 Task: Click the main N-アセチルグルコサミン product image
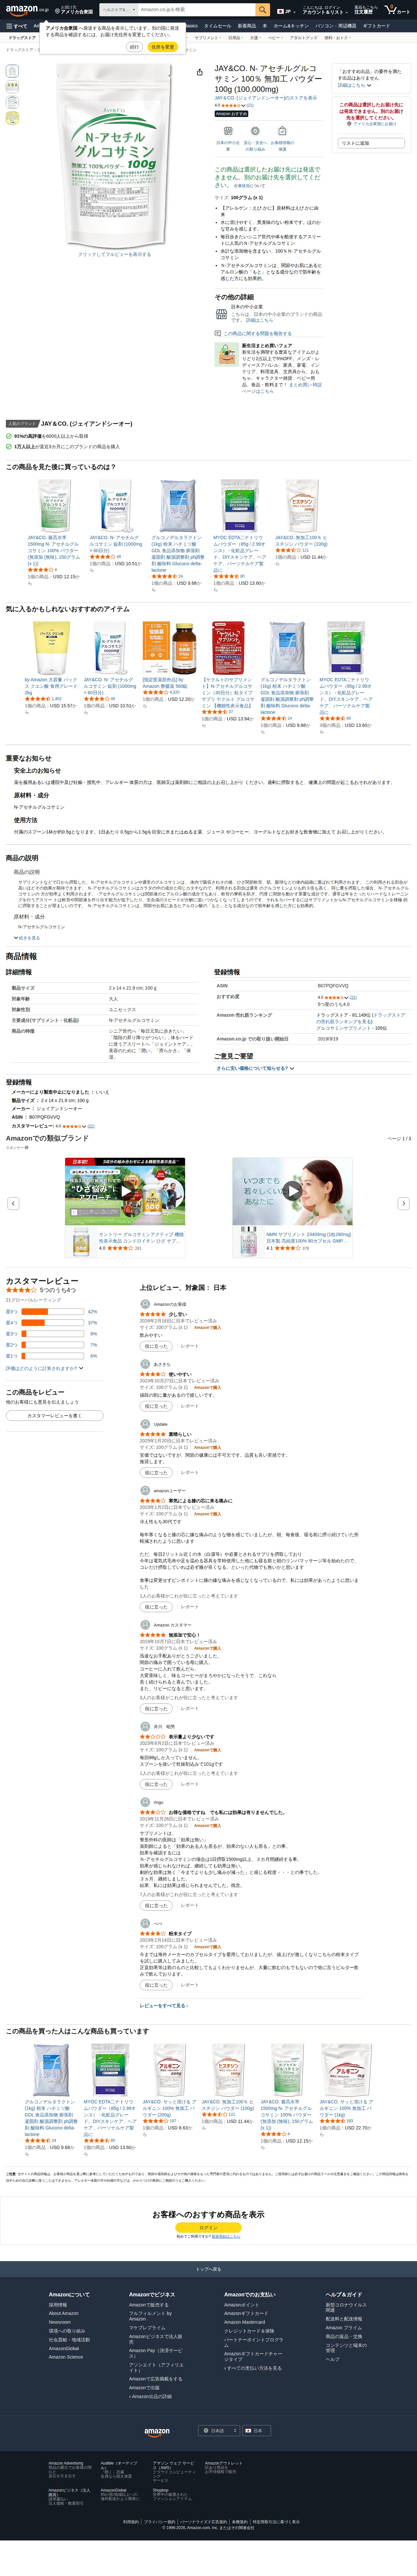tap(115, 156)
